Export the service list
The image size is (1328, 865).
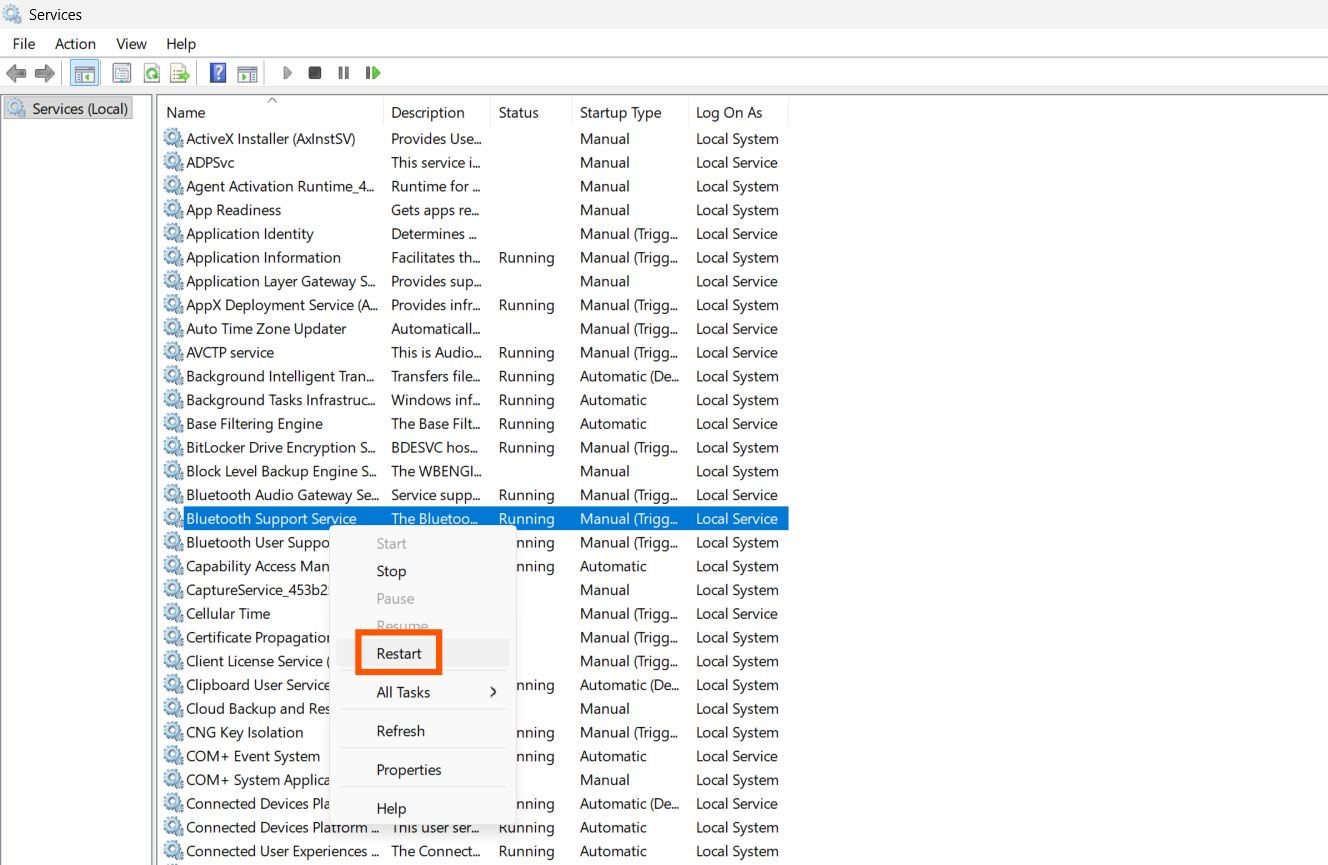pos(179,72)
